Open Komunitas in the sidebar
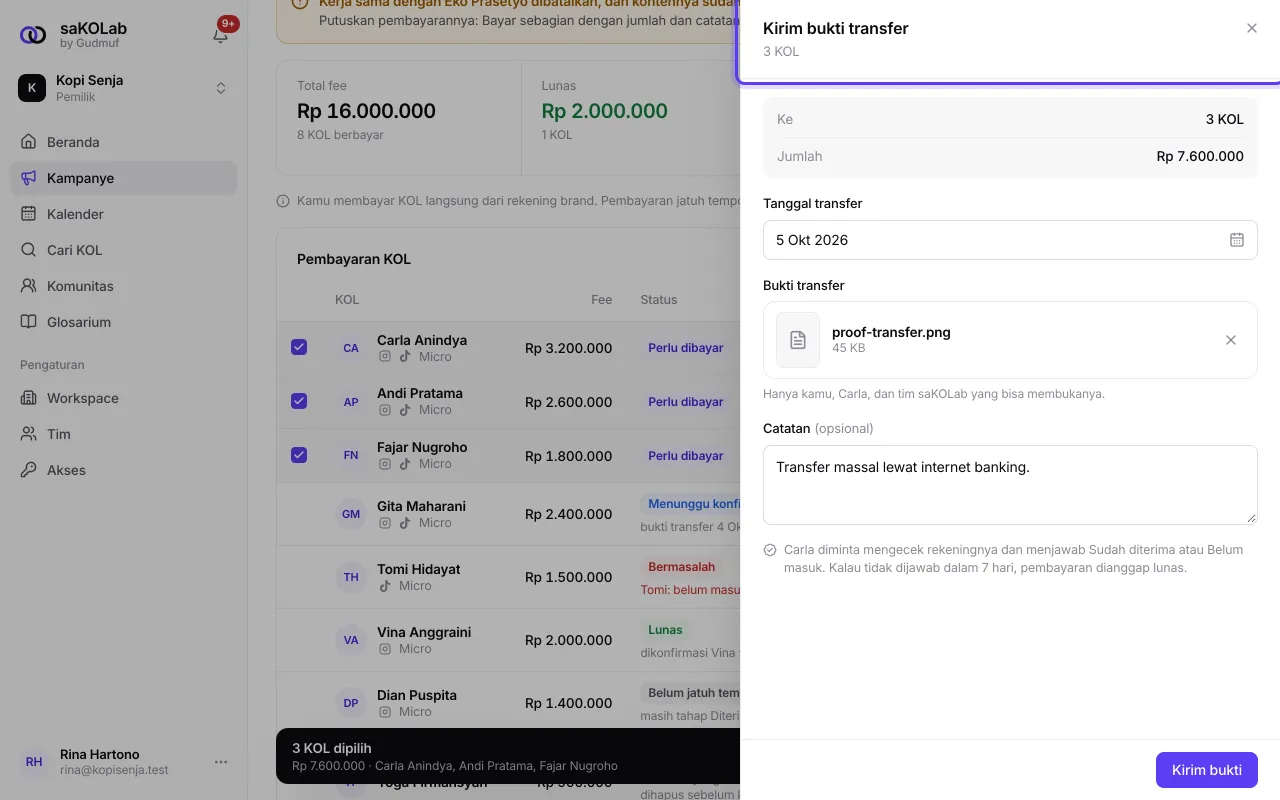This screenshot has width=1280, height=800. (x=124, y=286)
